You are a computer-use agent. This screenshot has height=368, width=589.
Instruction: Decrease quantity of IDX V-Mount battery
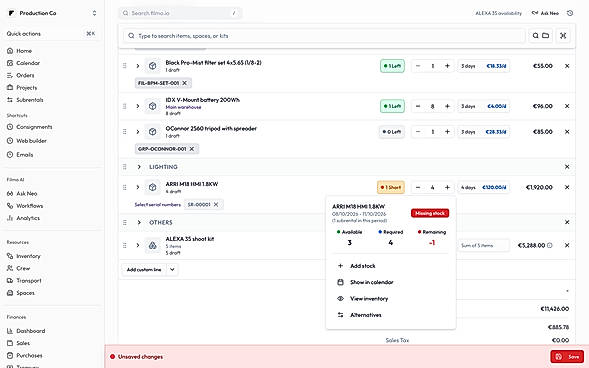[x=418, y=106]
